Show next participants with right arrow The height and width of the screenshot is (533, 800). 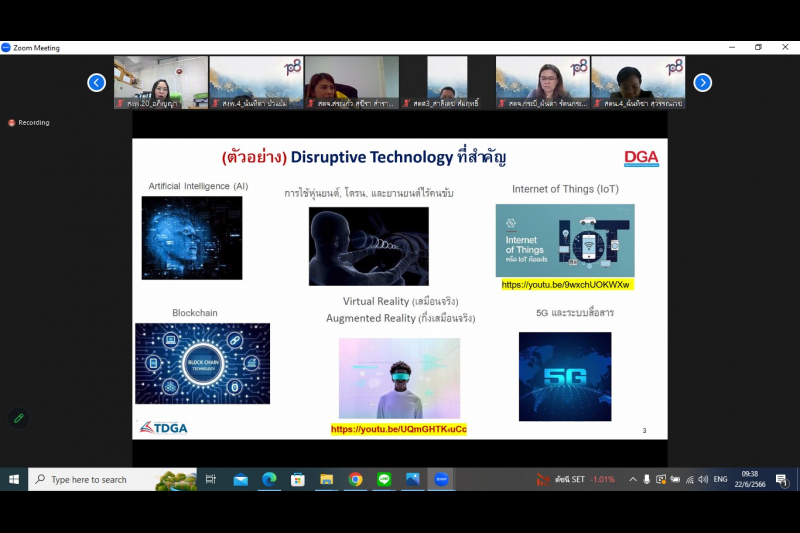[x=702, y=83]
